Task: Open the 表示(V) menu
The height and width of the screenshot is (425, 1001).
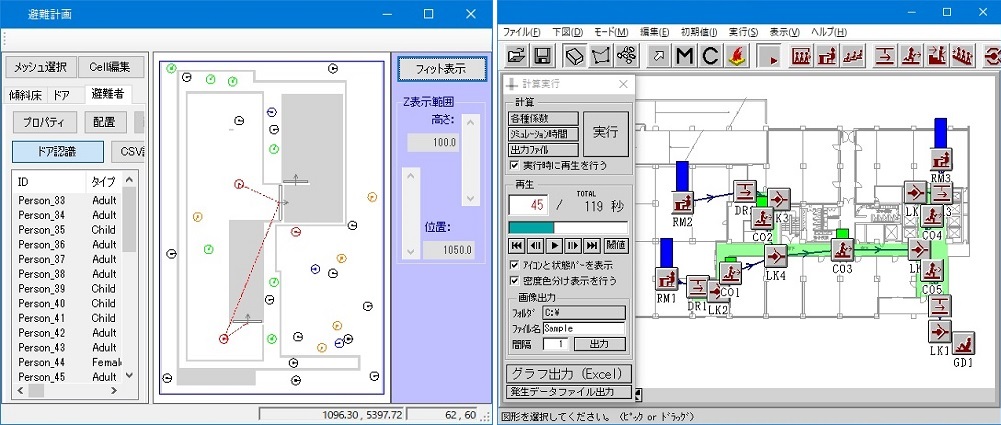Action: tap(785, 32)
